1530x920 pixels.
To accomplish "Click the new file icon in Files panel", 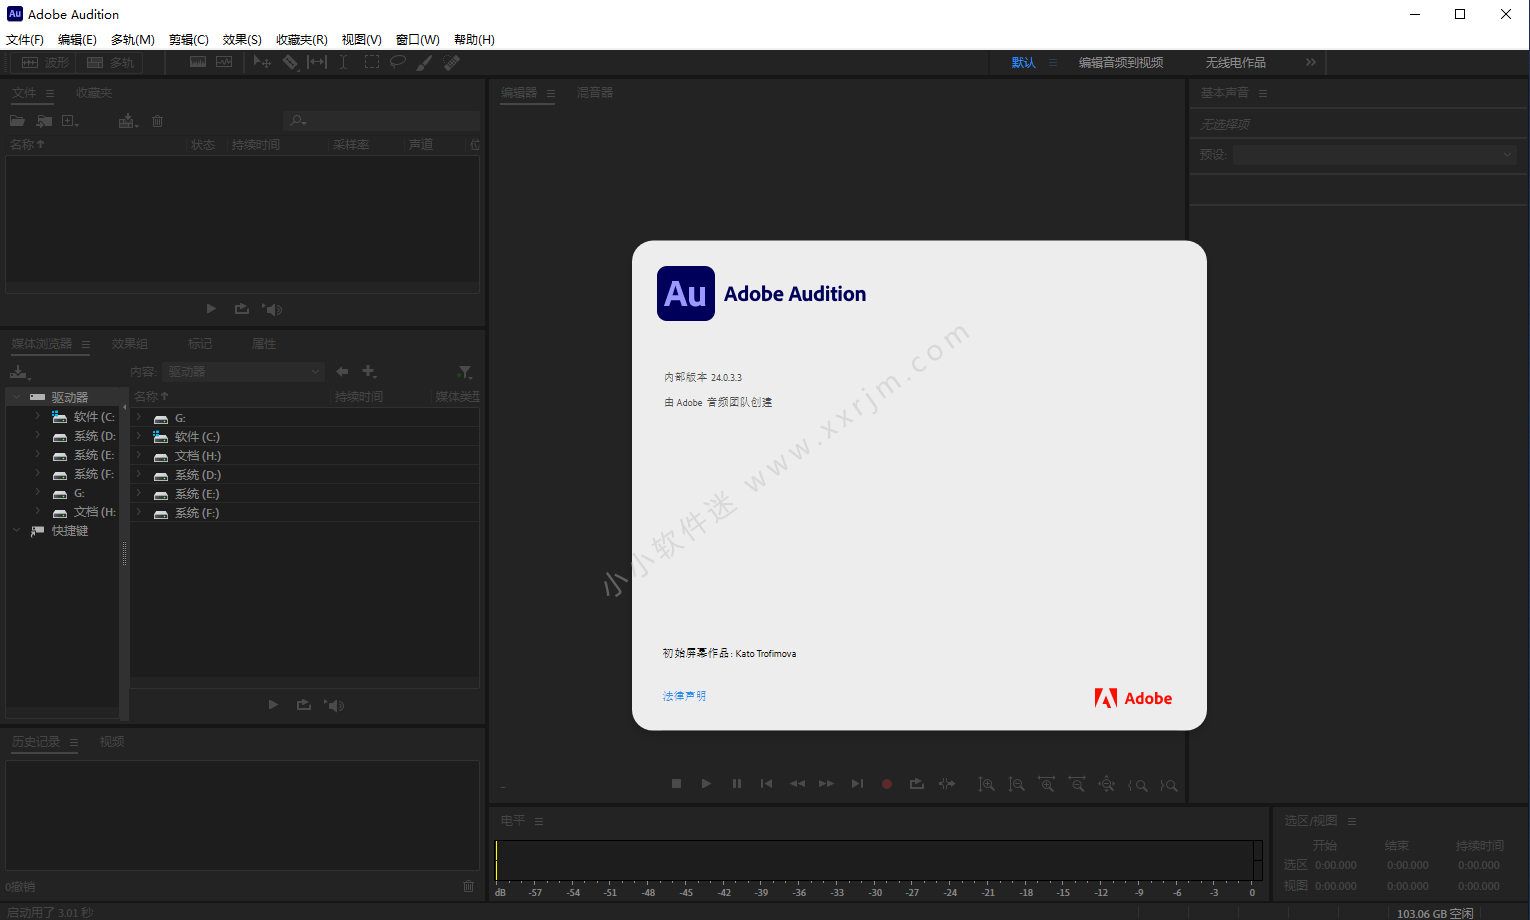I will coord(70,121).
